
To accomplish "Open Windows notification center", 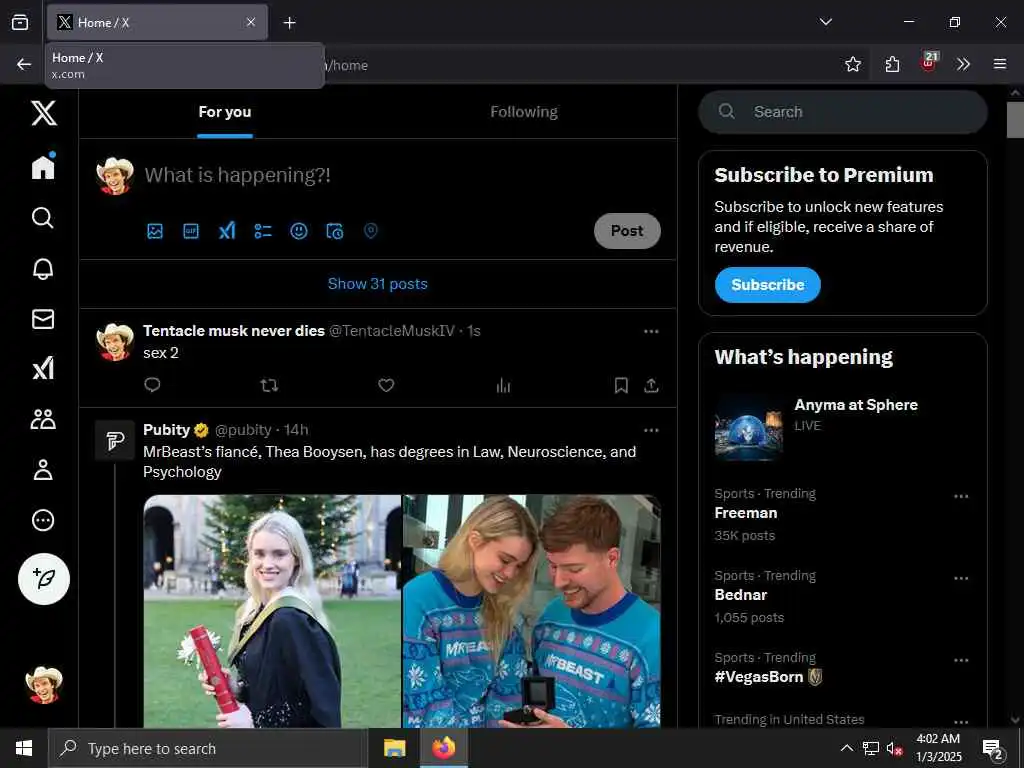I will [993, 750].
